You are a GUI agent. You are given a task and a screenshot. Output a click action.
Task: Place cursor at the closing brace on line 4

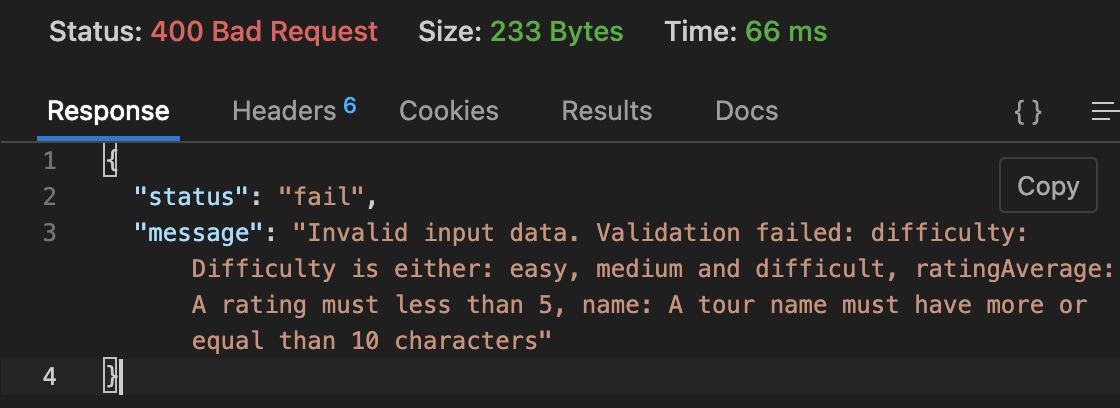pyautogui.click(x=111, y=377)
